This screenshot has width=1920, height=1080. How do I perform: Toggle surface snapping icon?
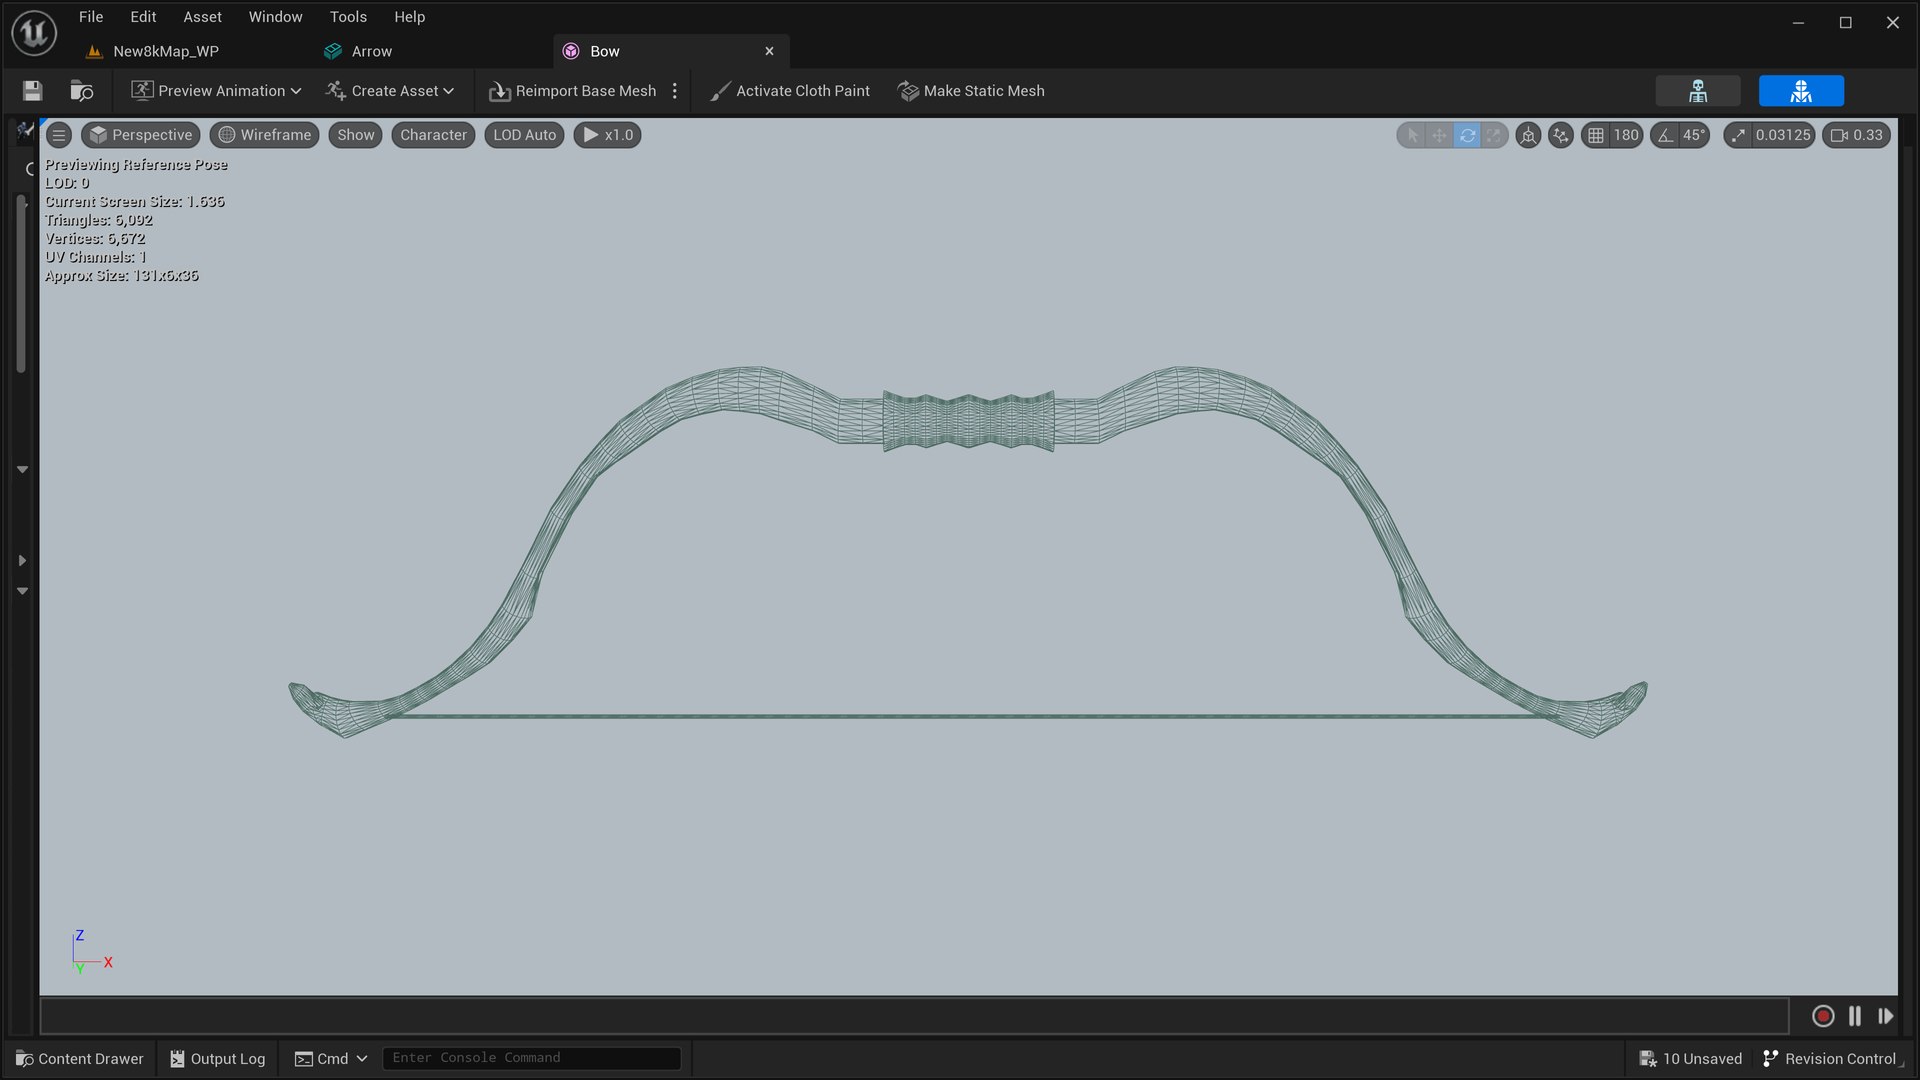click(x=1561, y=135)
